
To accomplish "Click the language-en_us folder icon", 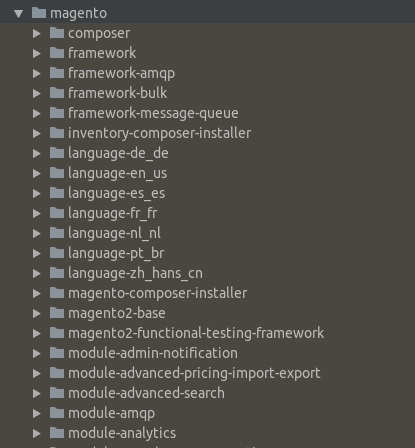I will point(57,173).
